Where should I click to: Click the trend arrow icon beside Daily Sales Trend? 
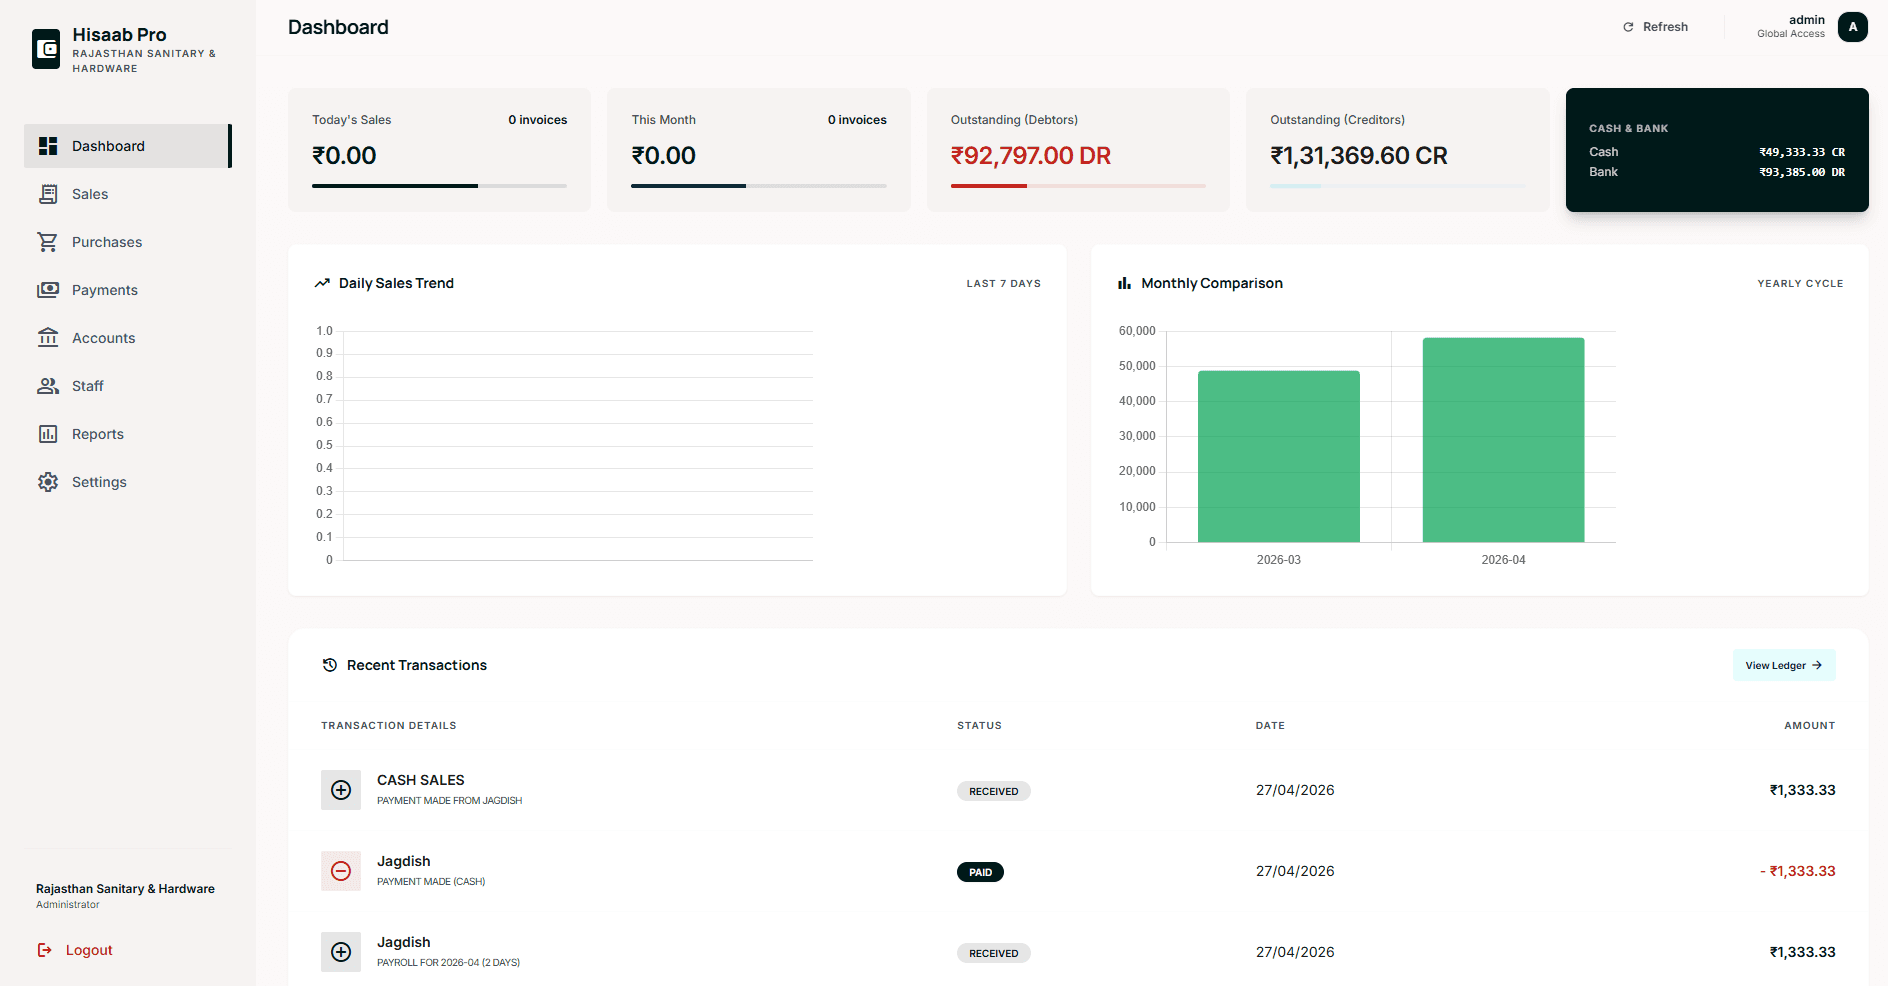pos(322,283)
